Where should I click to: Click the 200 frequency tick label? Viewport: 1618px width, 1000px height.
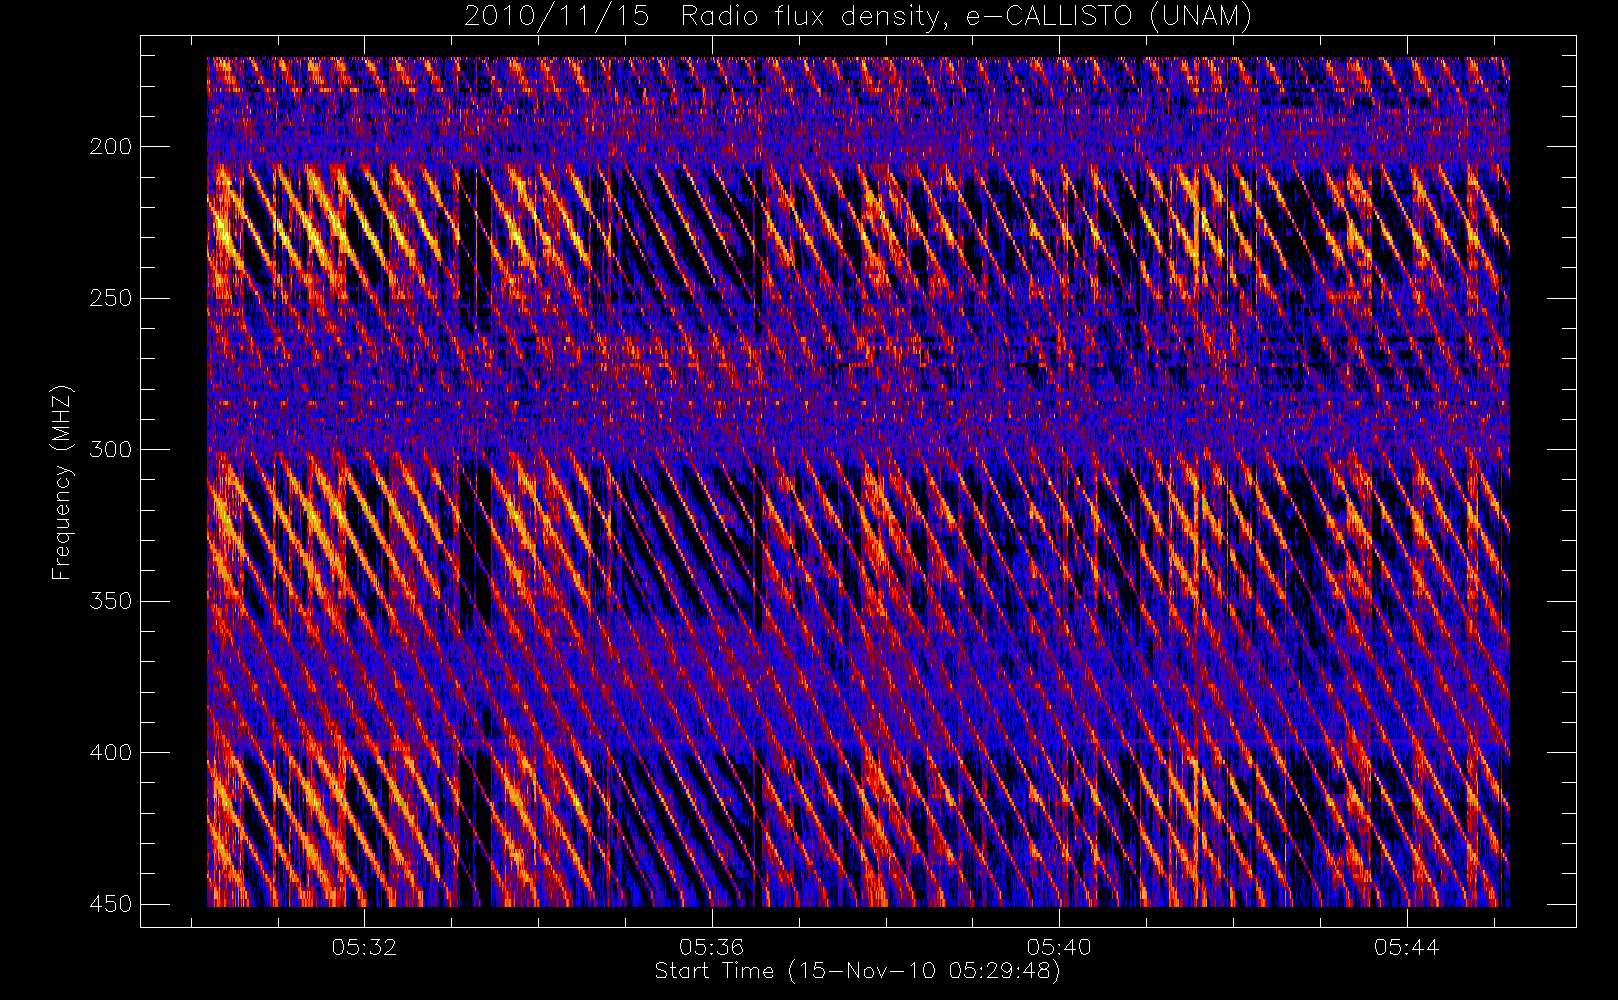click(x=110, y=147)
